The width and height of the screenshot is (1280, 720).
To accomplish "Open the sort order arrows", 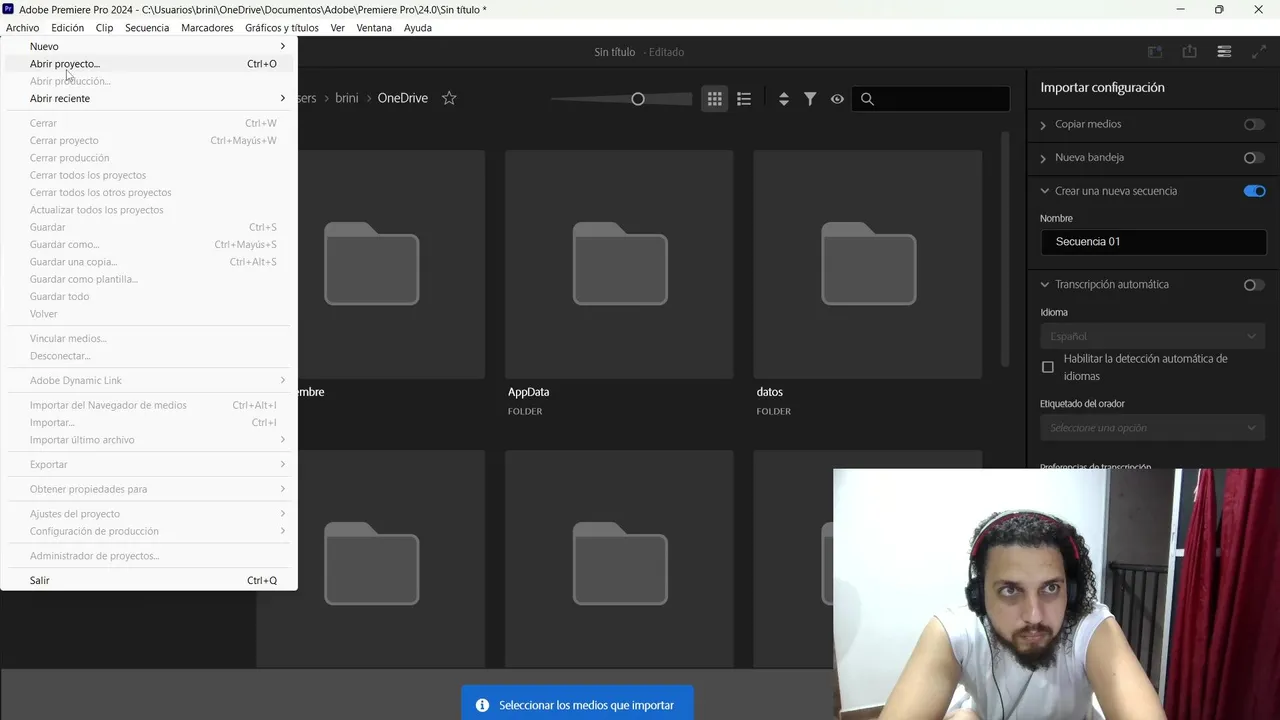I will pos(784,98).
